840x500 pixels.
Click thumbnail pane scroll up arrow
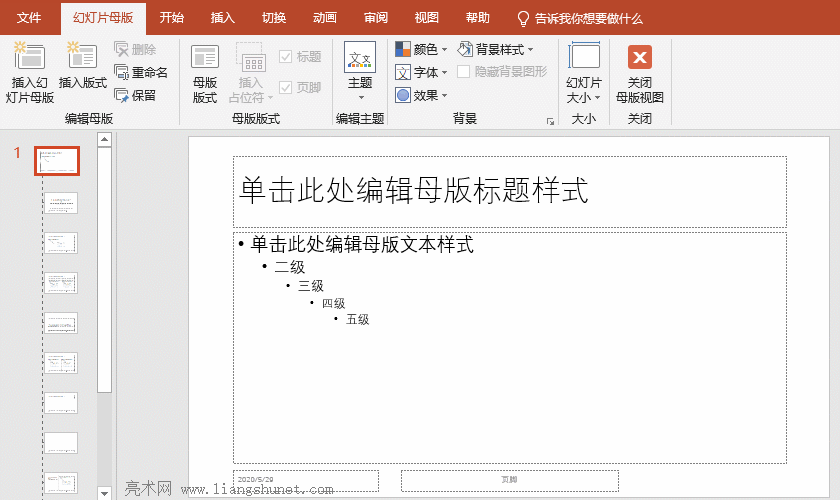pyautogui.click(x=104, y=139)
